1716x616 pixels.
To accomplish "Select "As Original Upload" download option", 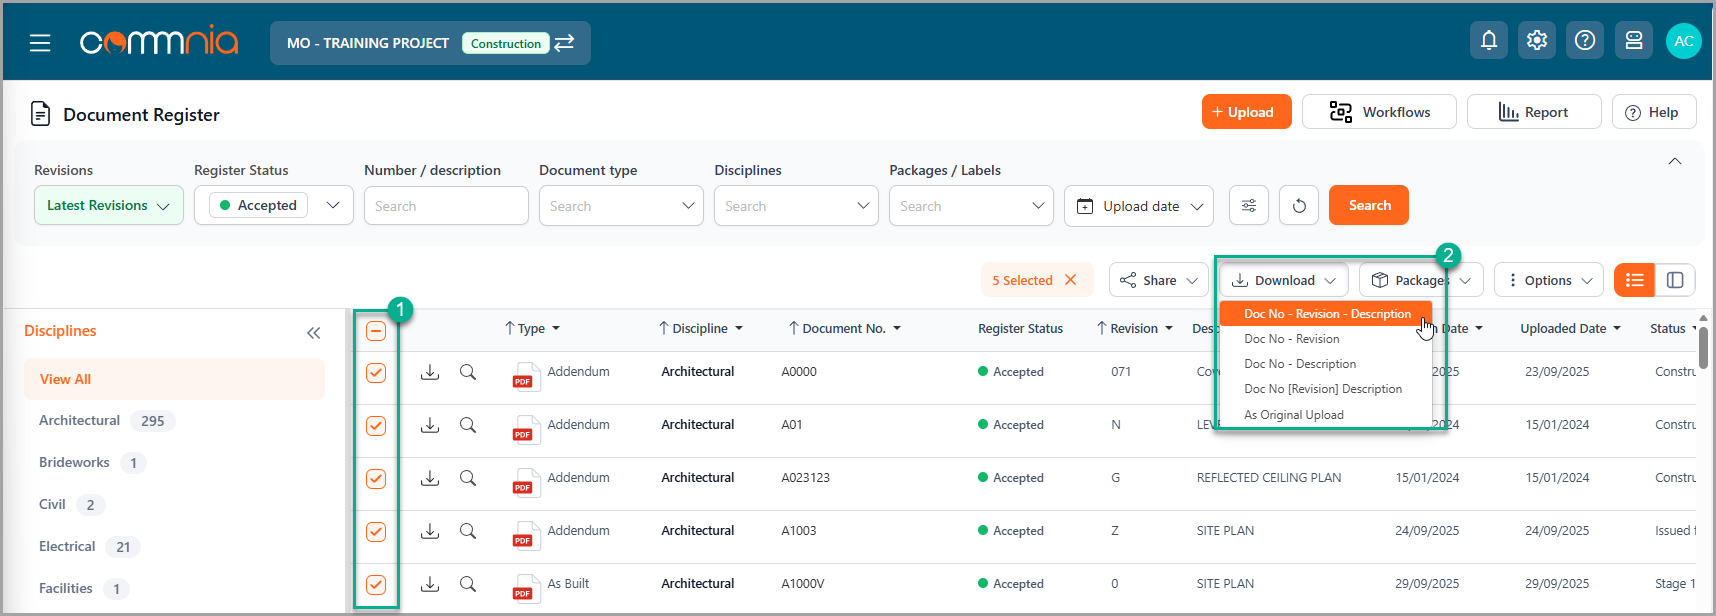I will (1293, 415).
